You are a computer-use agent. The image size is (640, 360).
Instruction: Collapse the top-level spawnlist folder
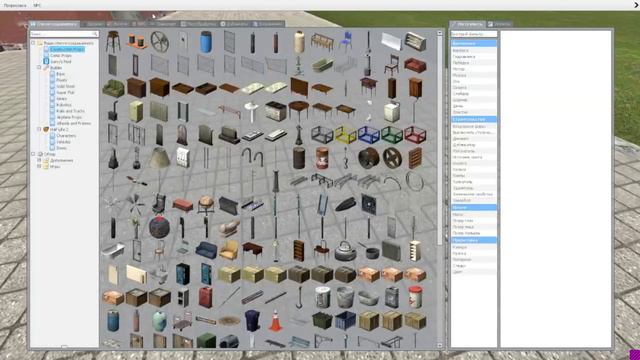tap(33, 43)
